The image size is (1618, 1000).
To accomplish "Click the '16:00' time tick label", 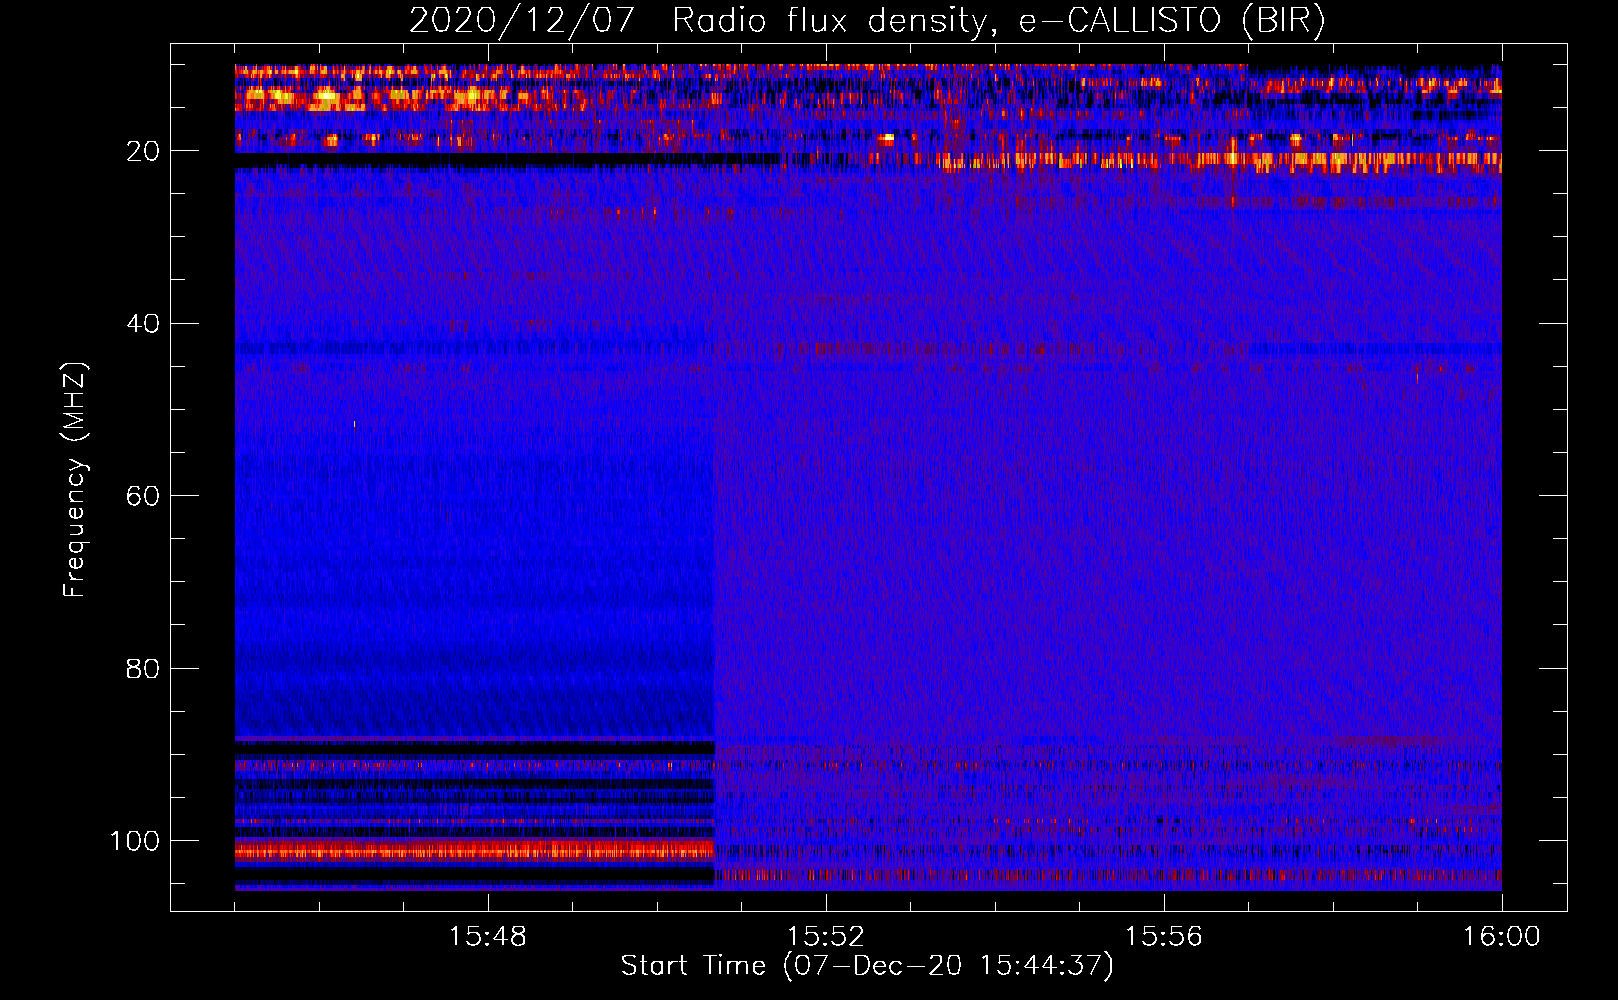I will 1502,937.
